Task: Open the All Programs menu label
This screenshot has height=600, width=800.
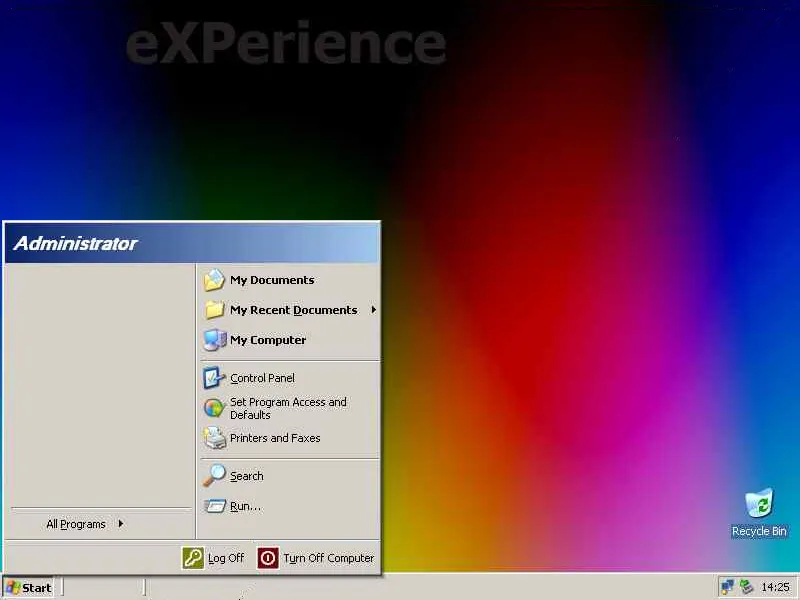Action: point(76,524)
